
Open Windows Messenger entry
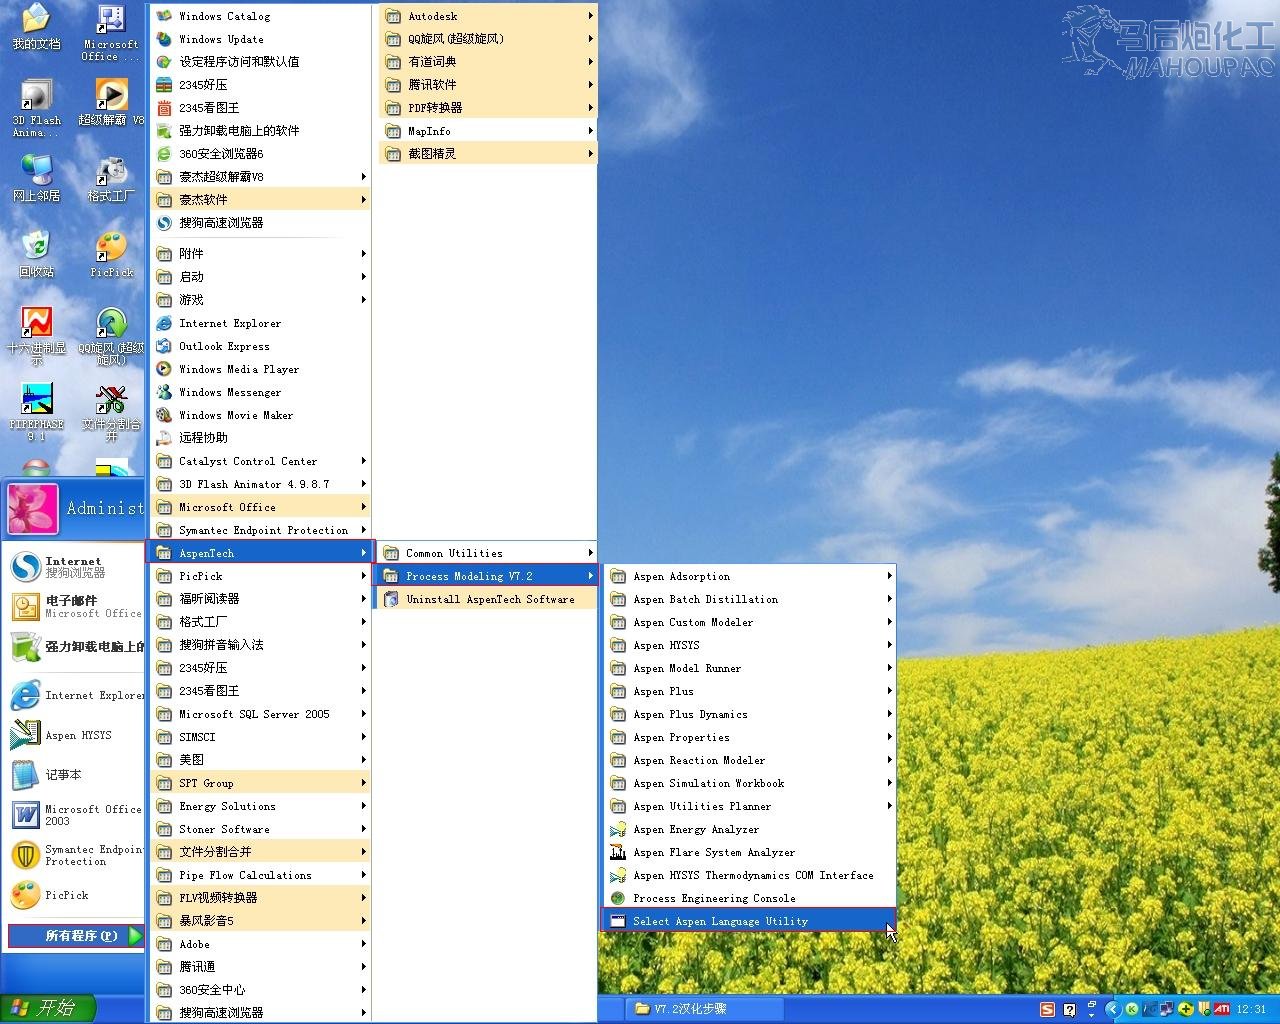point(261,392)
